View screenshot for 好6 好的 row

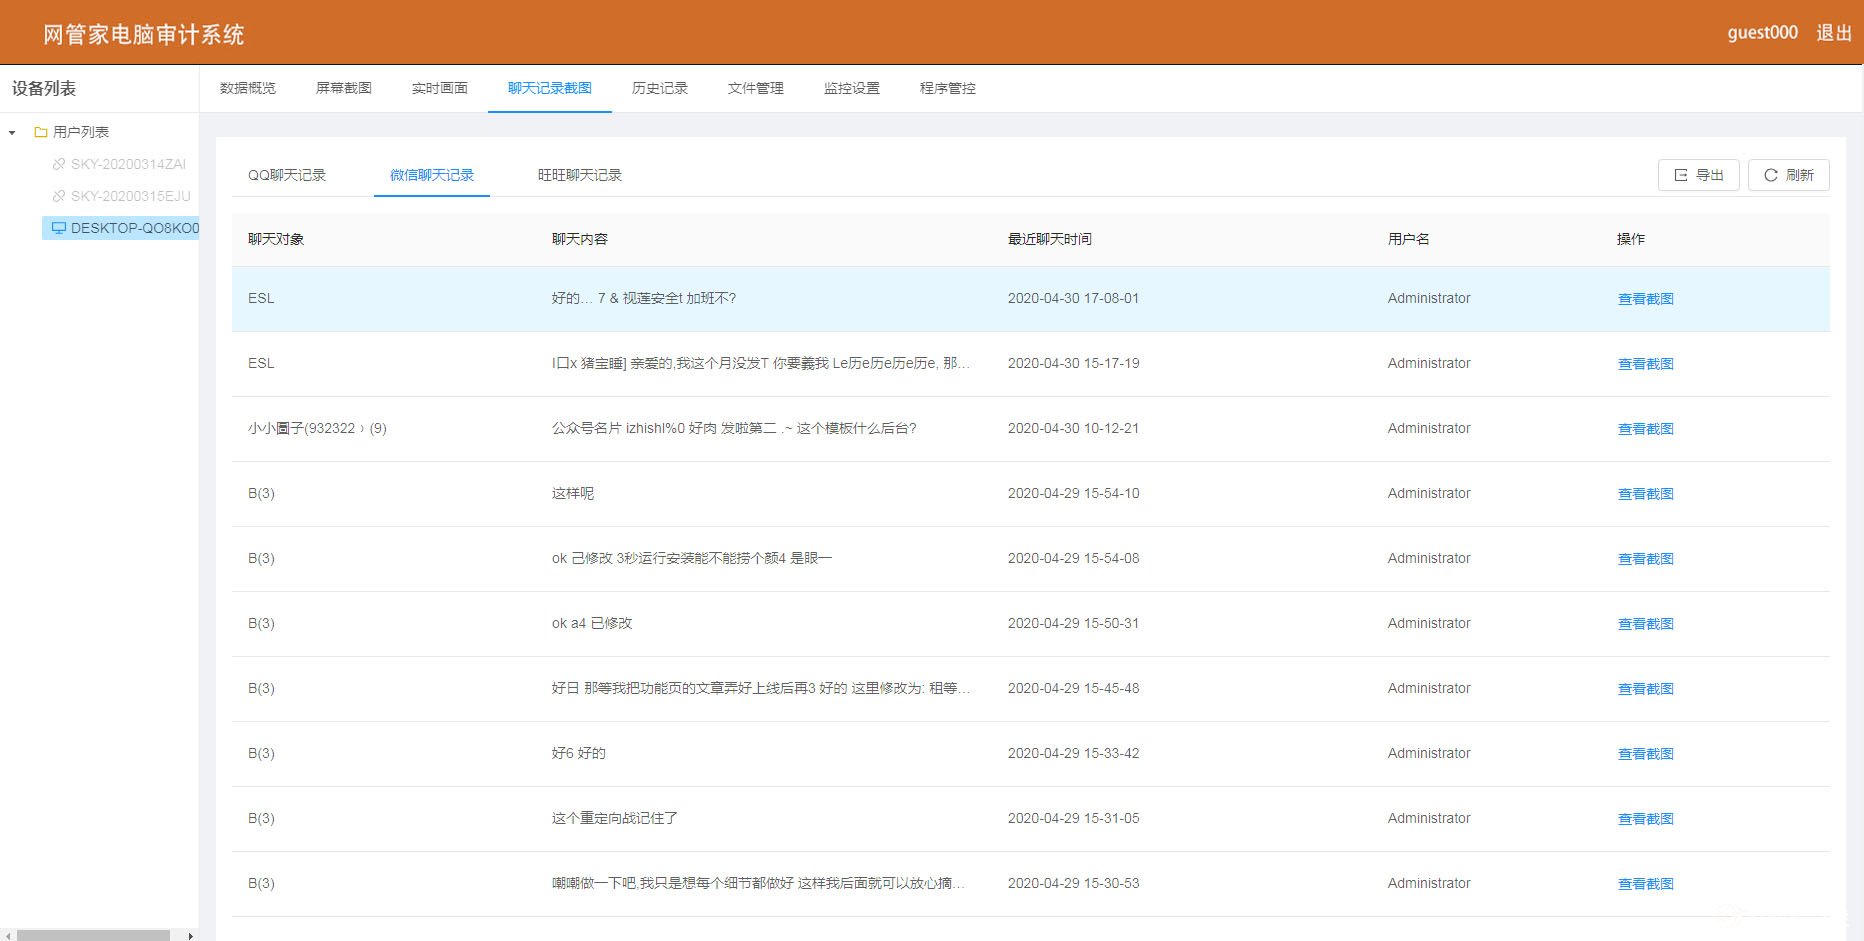[1646, 754]
